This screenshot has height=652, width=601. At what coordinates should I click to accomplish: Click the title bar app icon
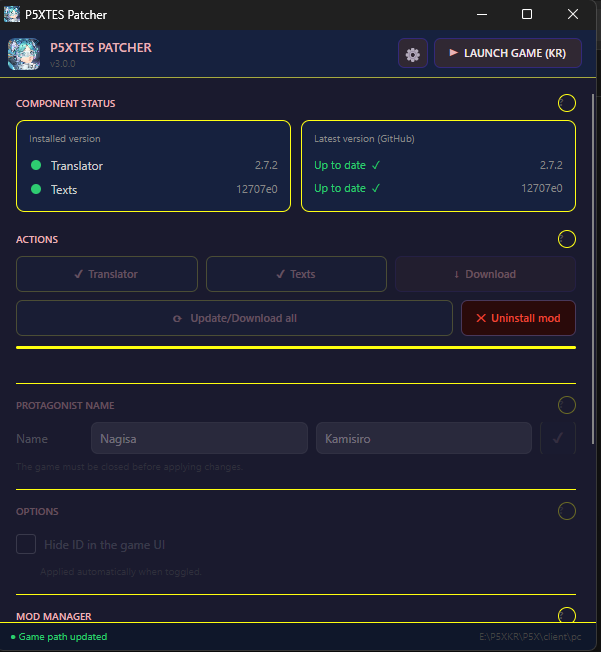click(12, 14)
